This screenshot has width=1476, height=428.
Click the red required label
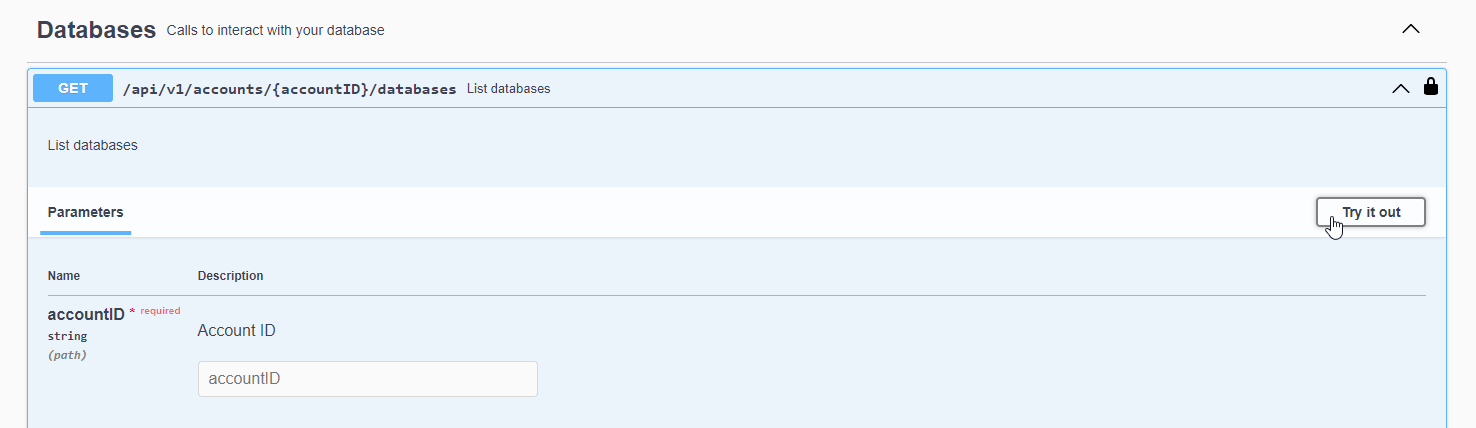tap(160, 311)
